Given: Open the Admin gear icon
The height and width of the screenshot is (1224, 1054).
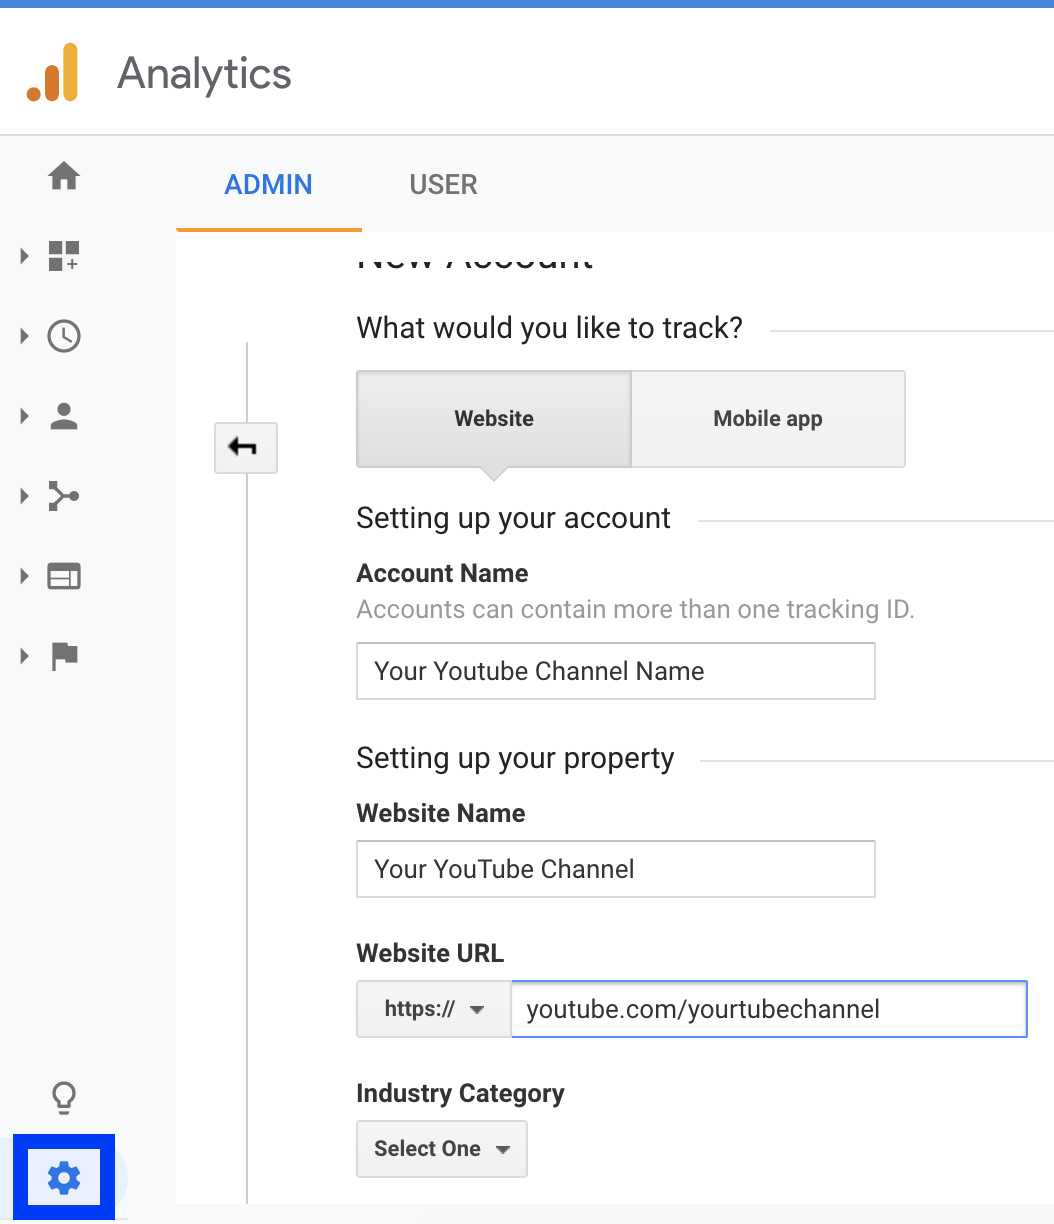Looking at the screenshot, I should point(64,1178).
